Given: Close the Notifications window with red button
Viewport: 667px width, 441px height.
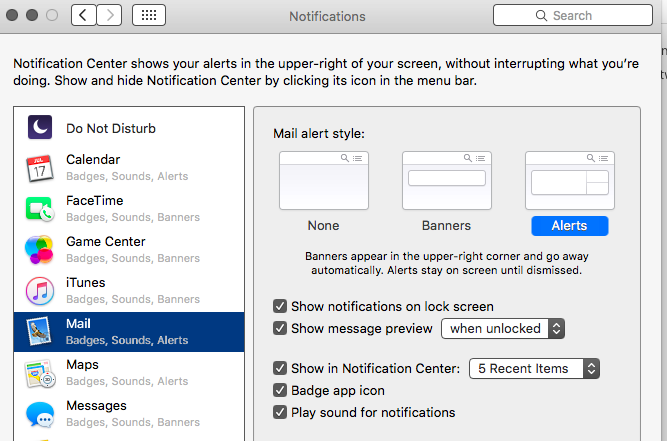Looking at the screenshot, I should click(12, 15).
